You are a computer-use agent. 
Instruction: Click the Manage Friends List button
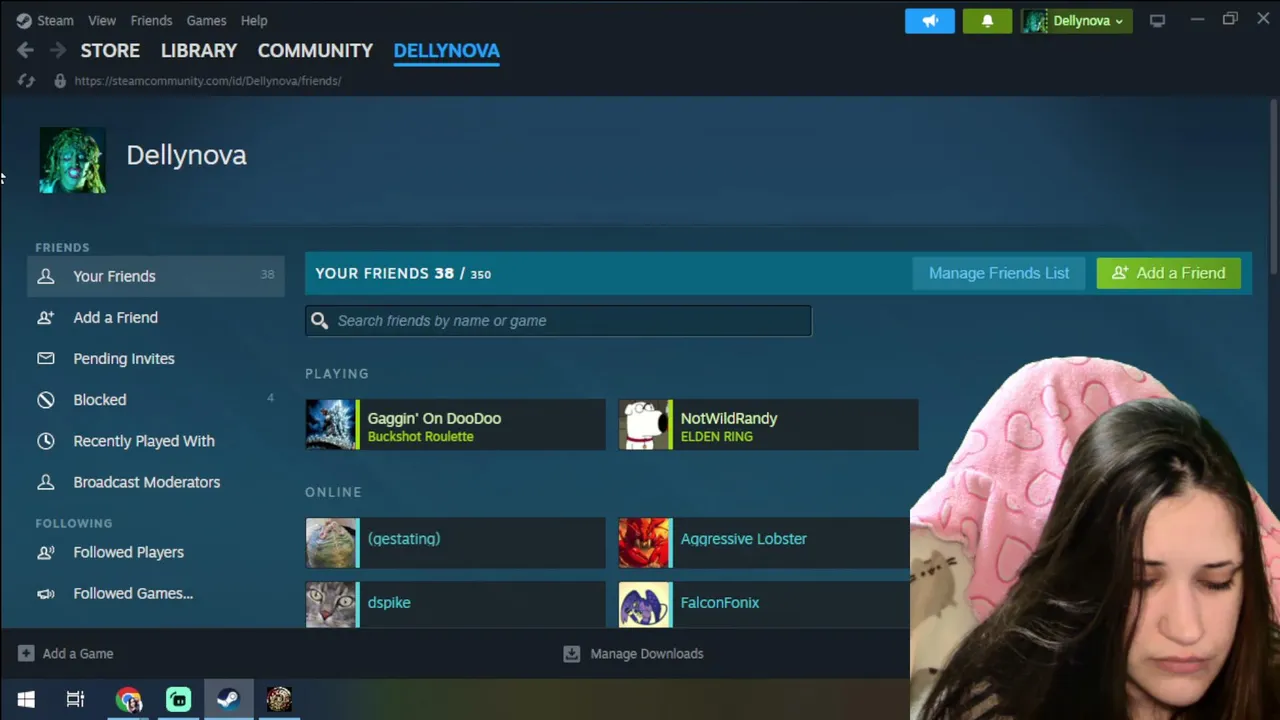tap(999, 273)
